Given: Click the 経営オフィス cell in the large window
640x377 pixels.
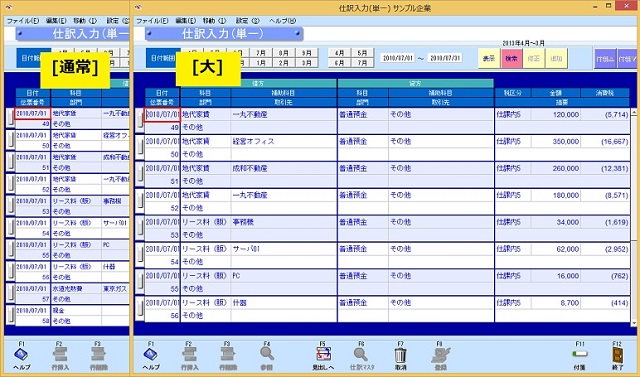Looking at the screenshot, I should (x=284, y=142).
